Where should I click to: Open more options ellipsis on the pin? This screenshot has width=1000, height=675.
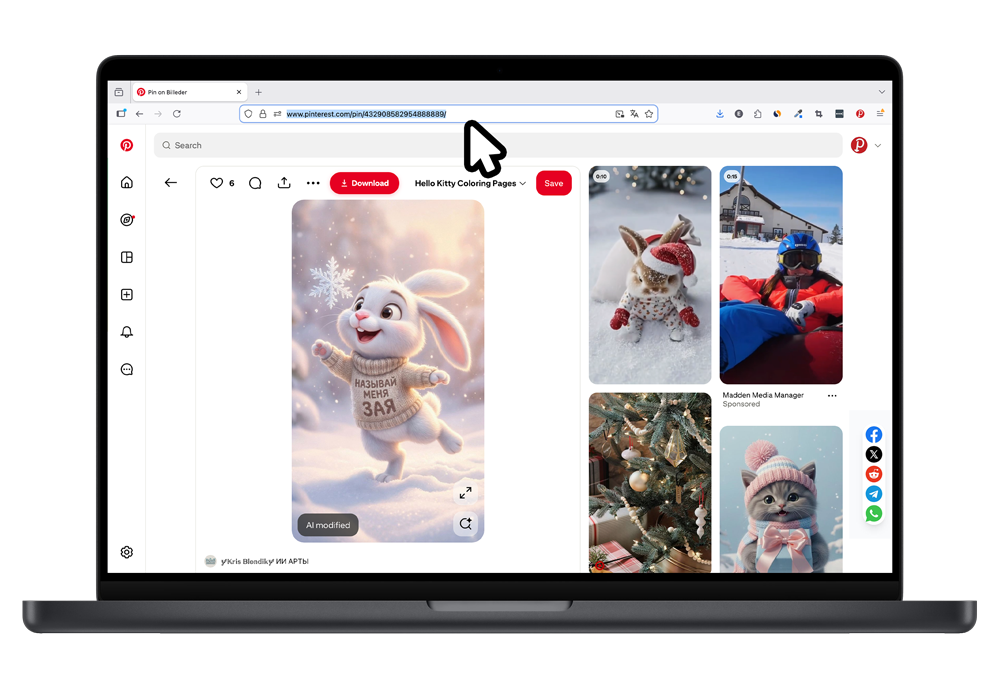click(313, 183)
